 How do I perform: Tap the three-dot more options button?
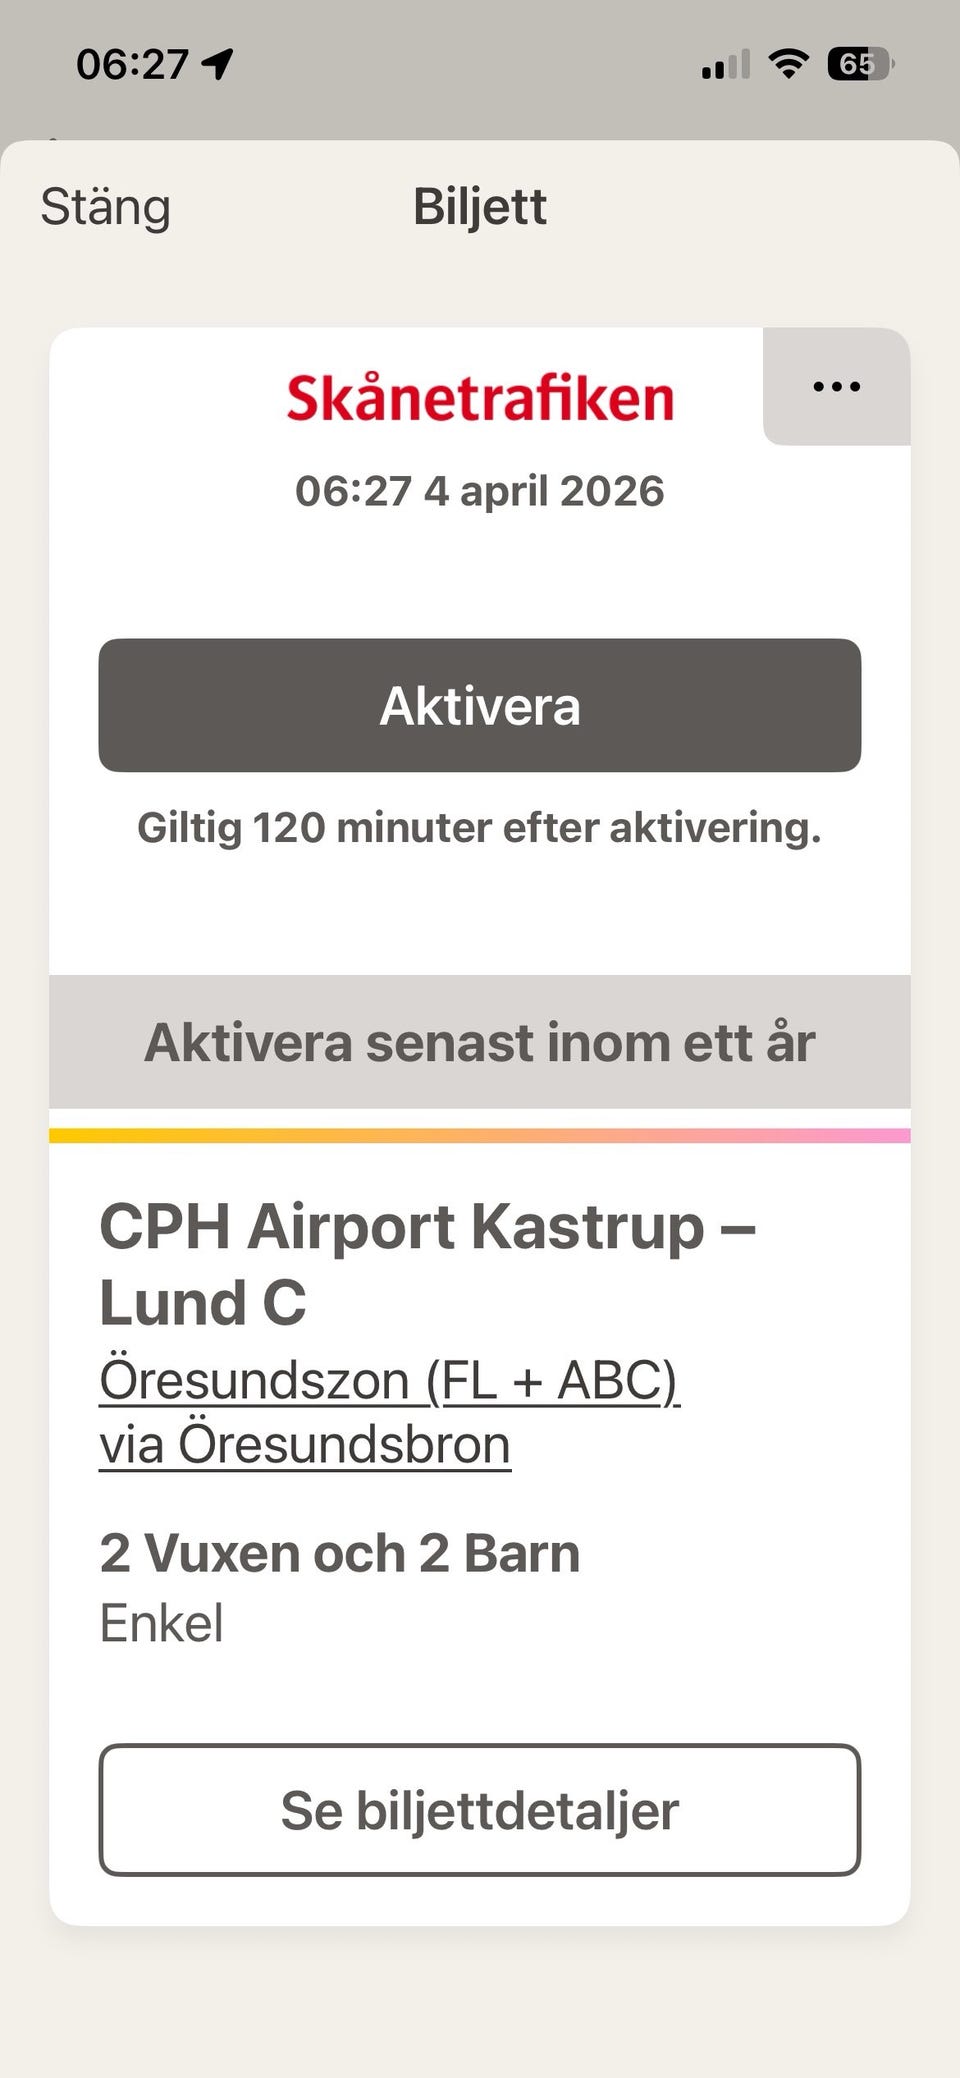[836, 387]
